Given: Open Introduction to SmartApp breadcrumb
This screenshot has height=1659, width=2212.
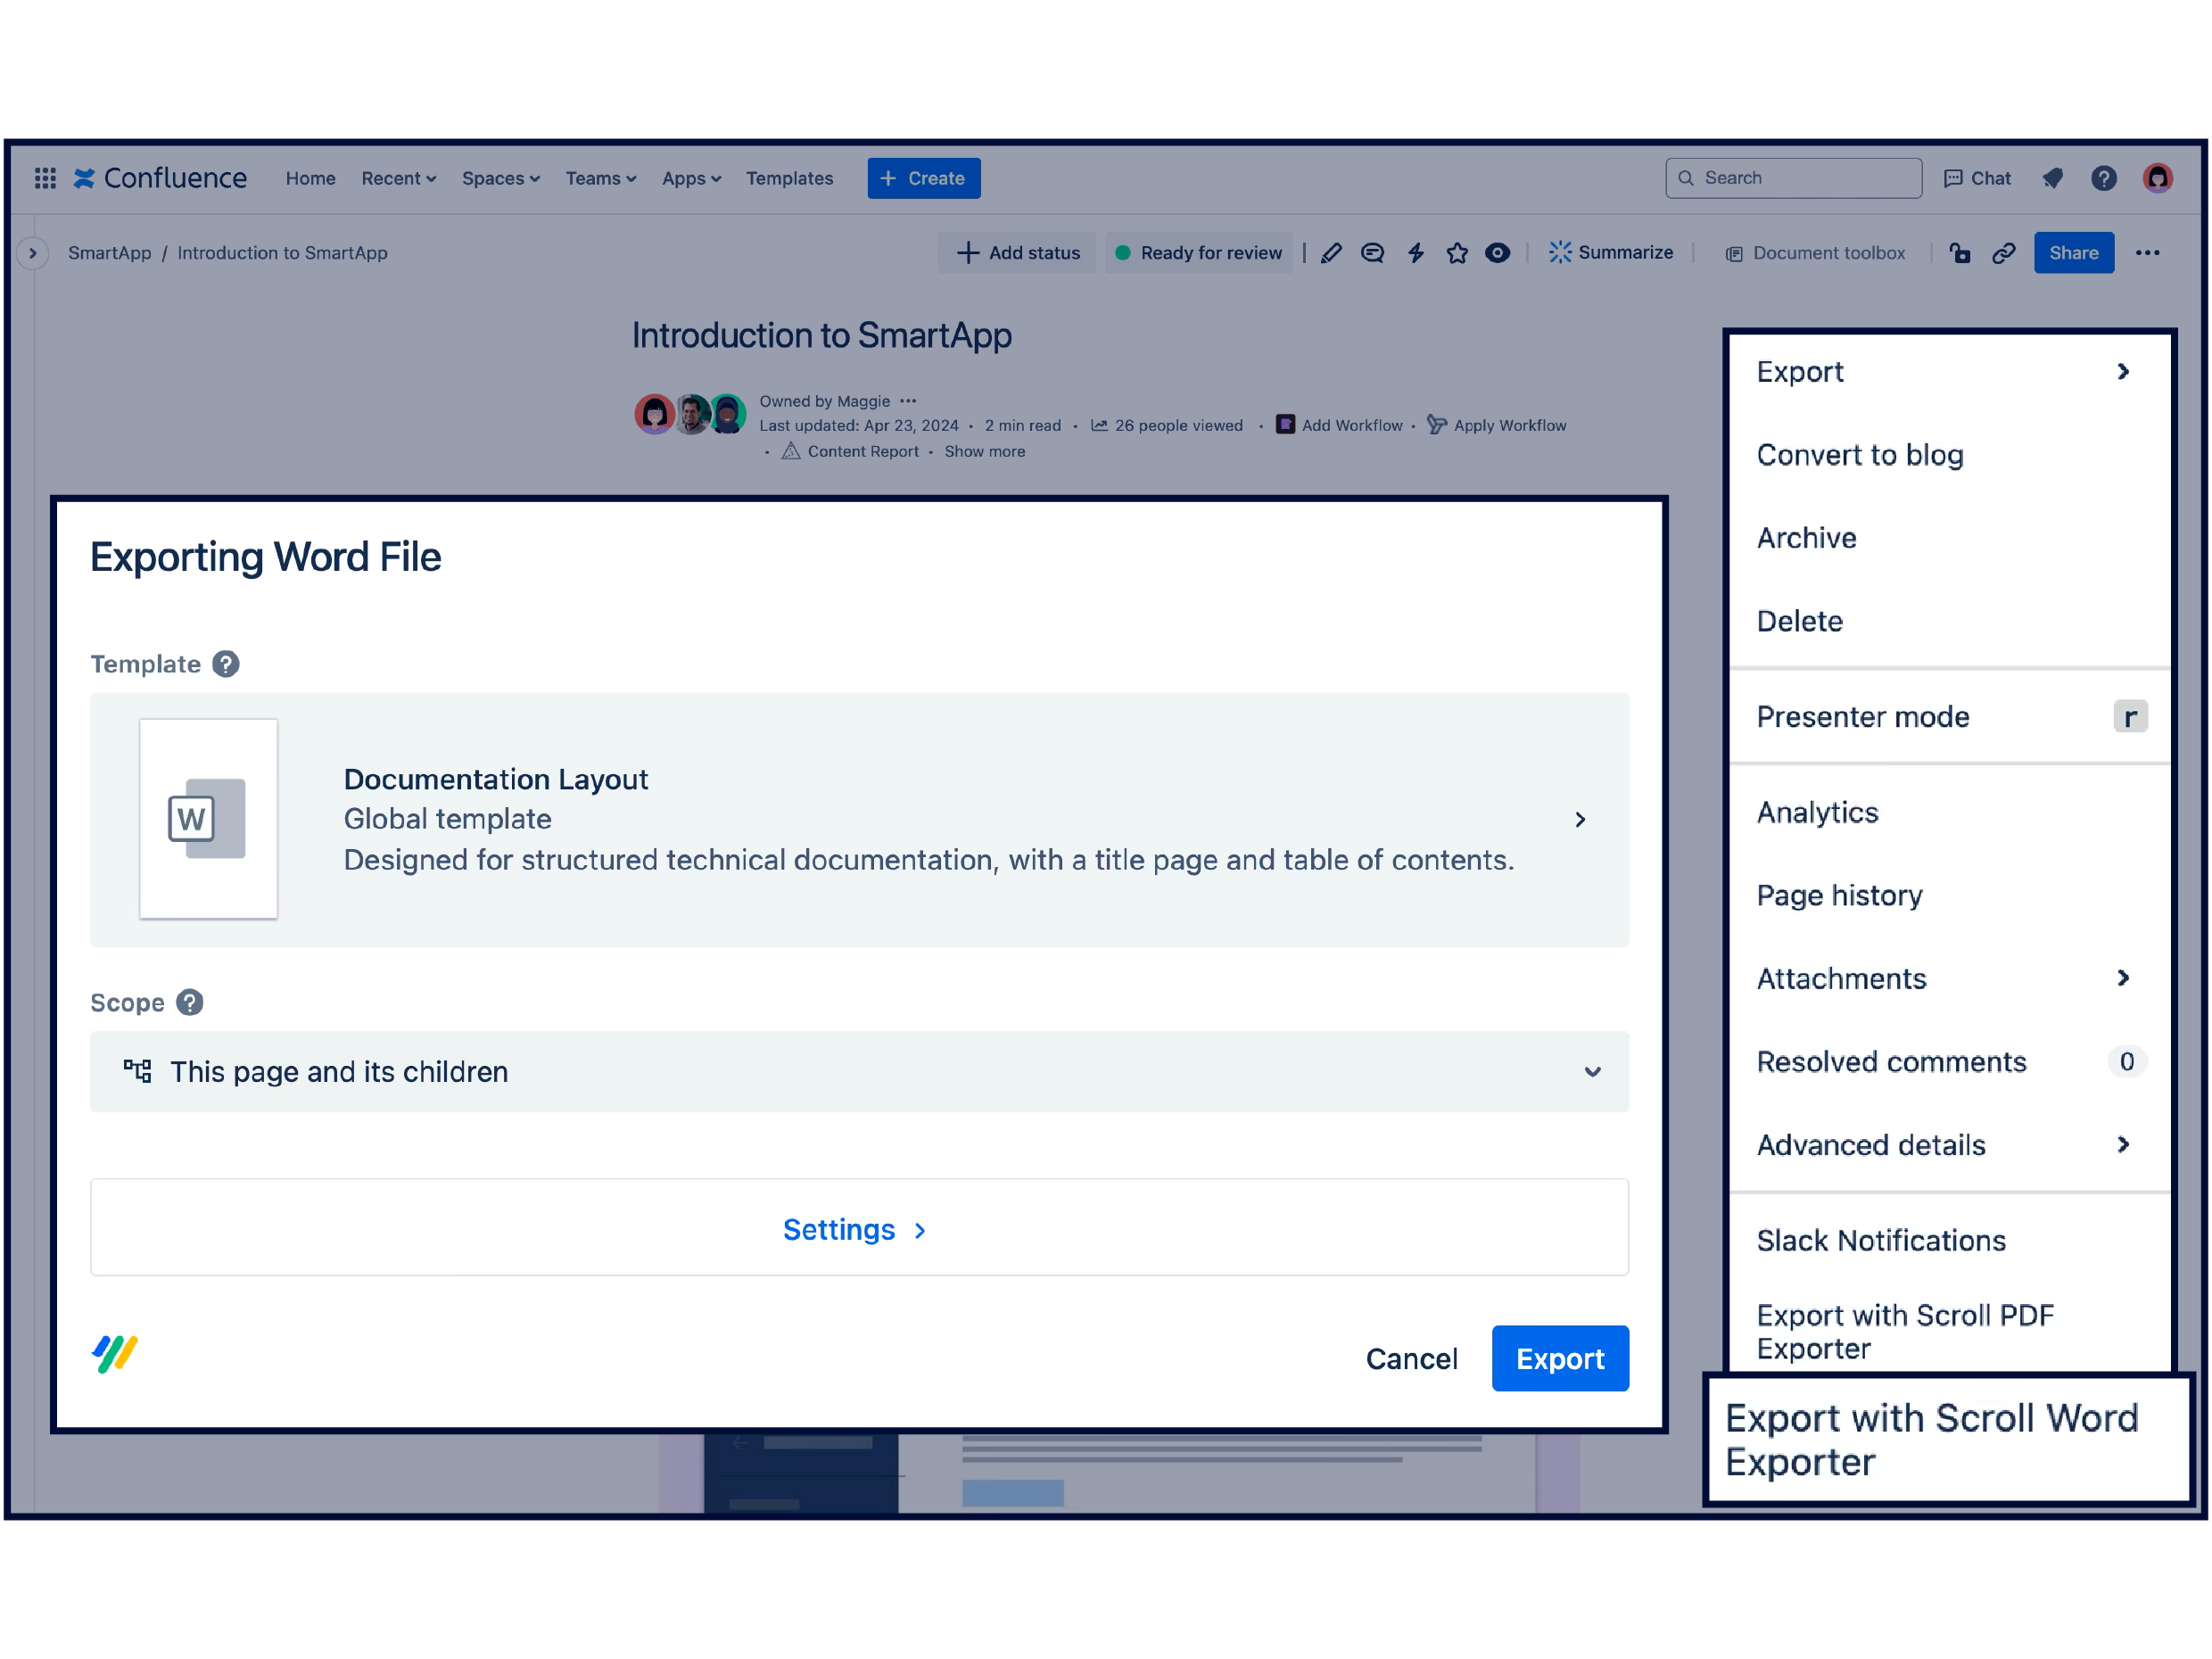Looking at the screenshot, I should 282,253.
